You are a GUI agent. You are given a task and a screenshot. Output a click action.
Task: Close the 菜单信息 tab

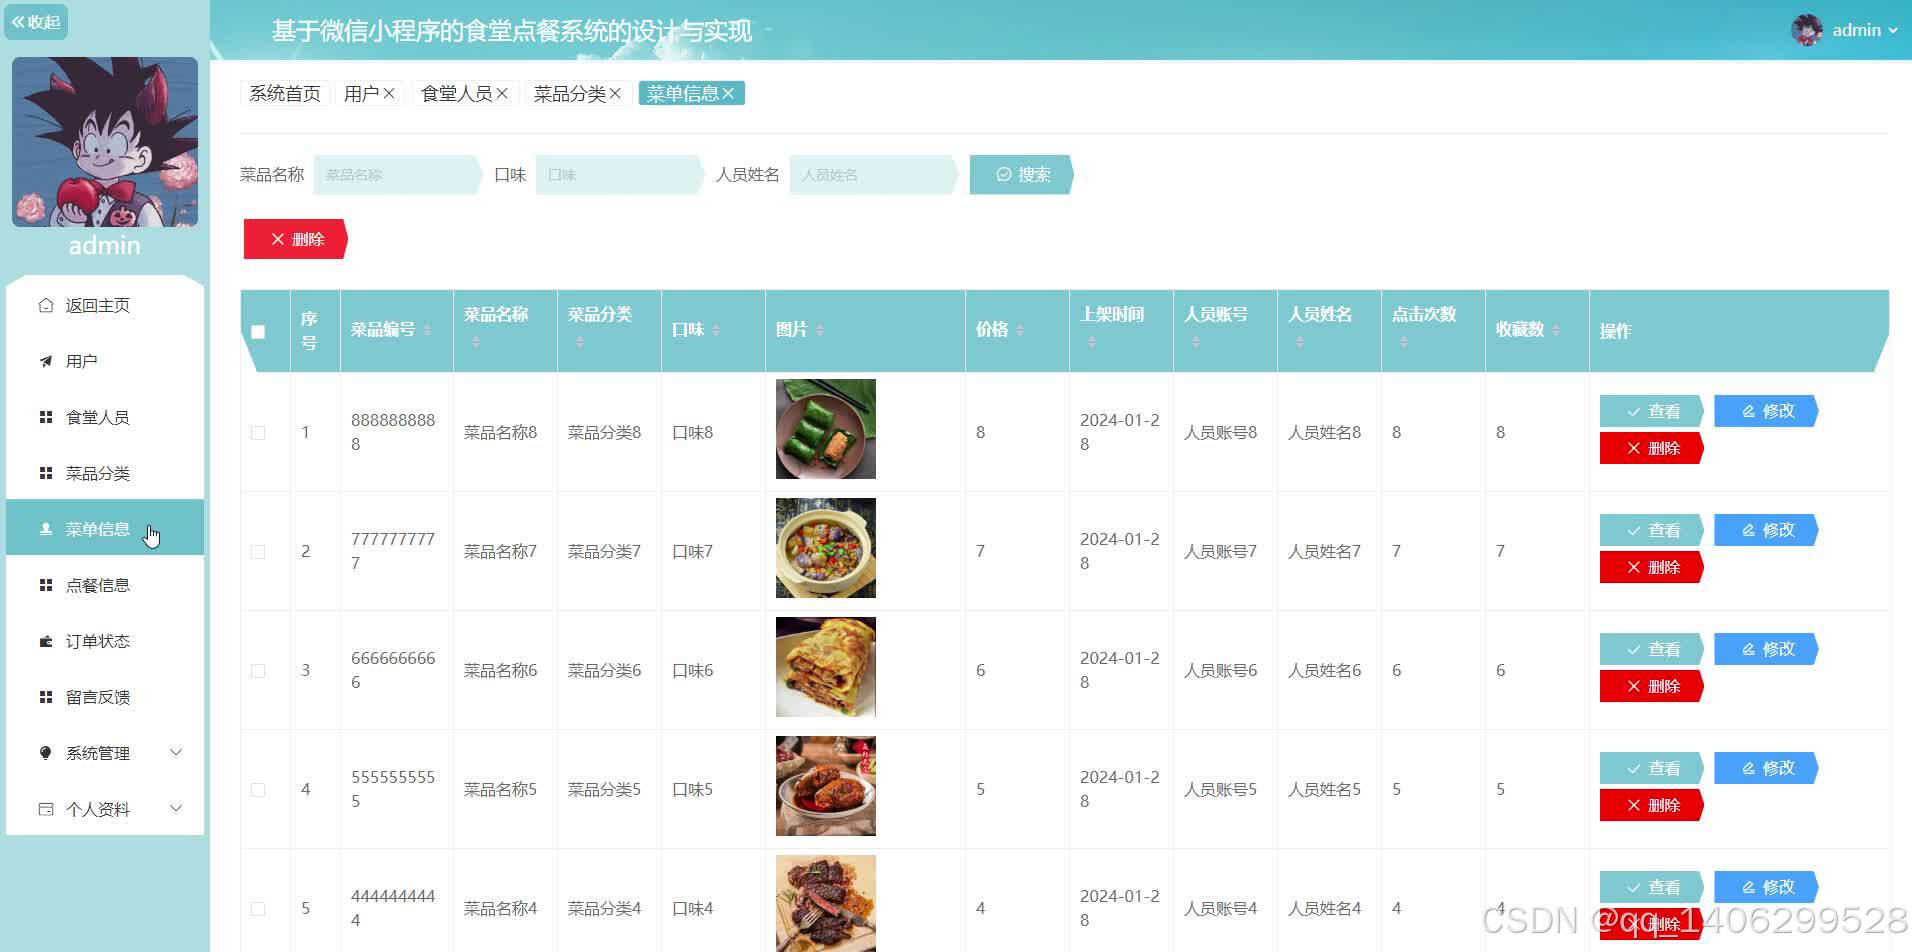tap(728, 93)
